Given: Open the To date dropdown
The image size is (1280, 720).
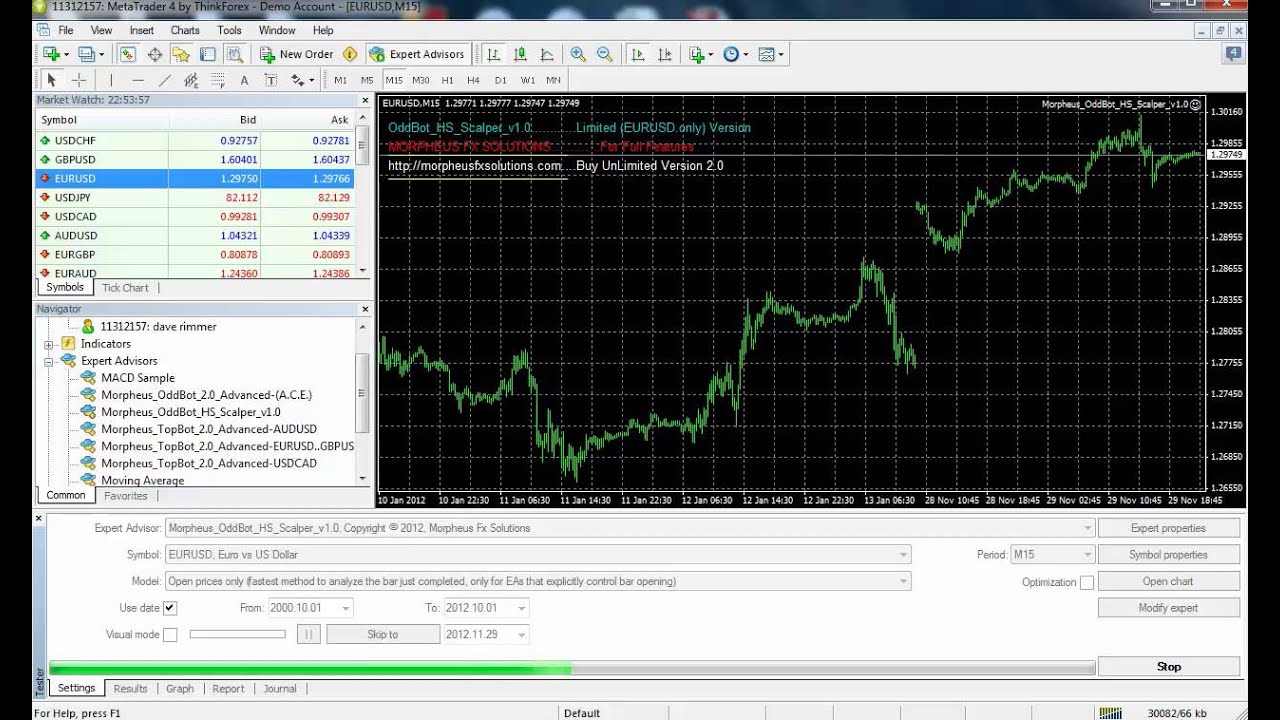Looking at the screenshot, I should [x=523, y=608].
